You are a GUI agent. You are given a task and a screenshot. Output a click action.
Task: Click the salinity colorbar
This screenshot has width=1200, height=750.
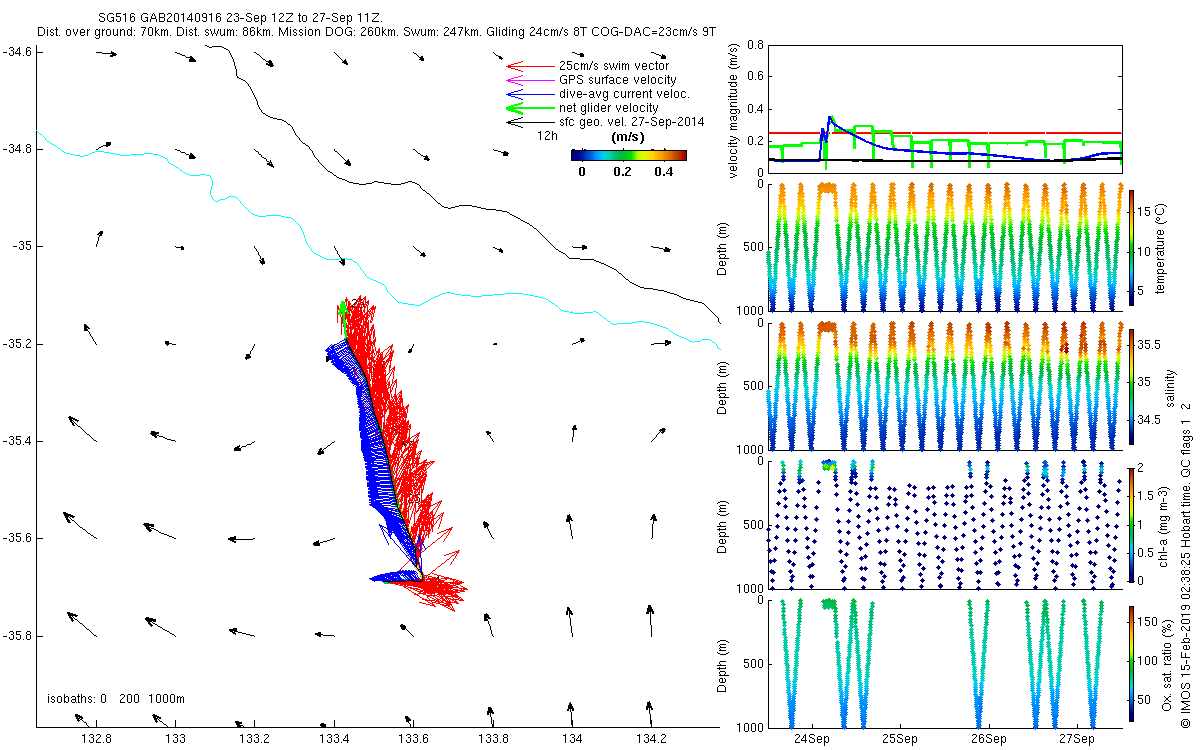coord(1131,386)
